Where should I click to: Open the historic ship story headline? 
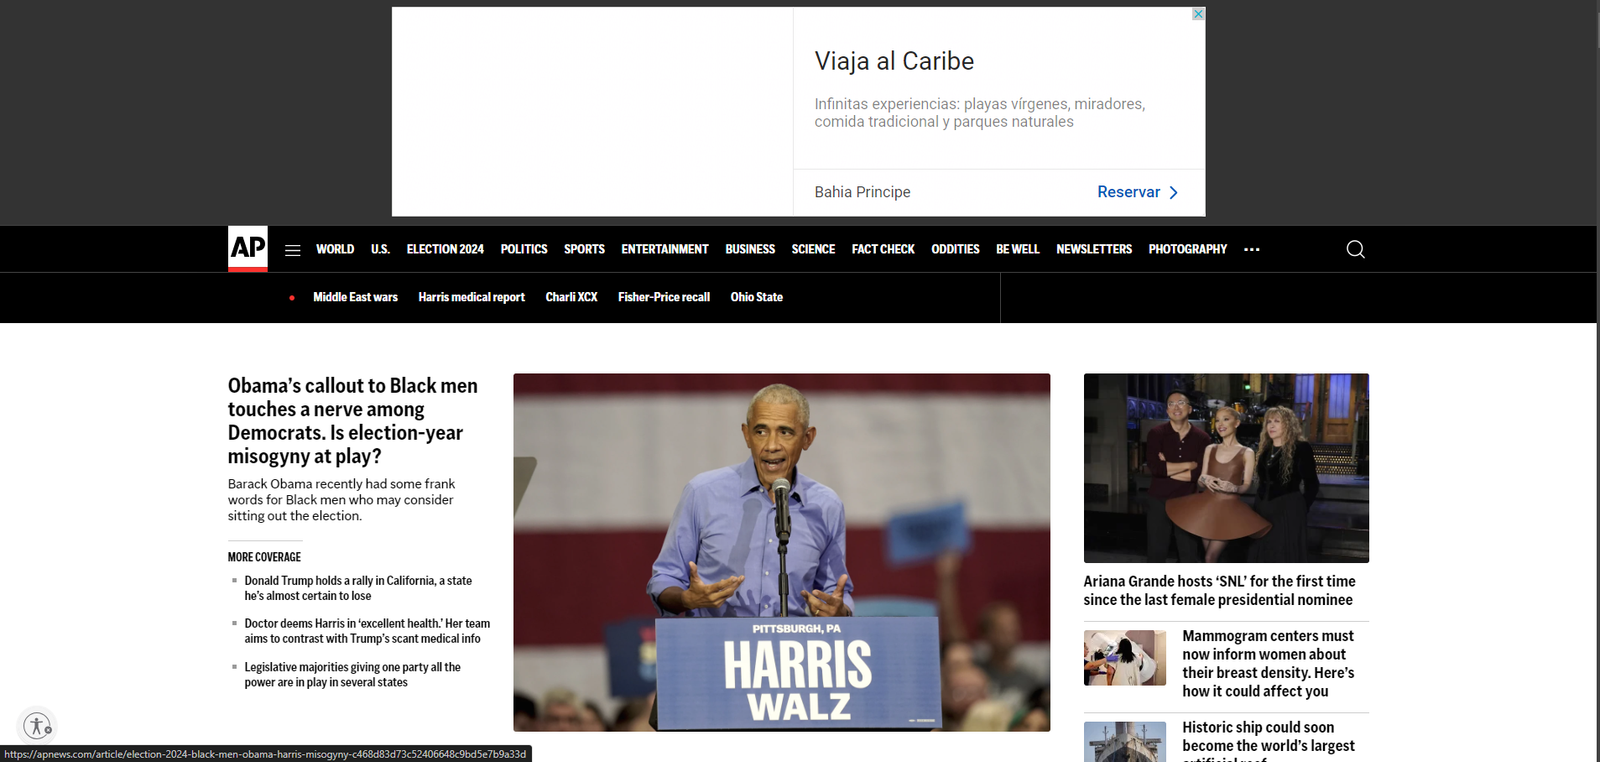1267,737
